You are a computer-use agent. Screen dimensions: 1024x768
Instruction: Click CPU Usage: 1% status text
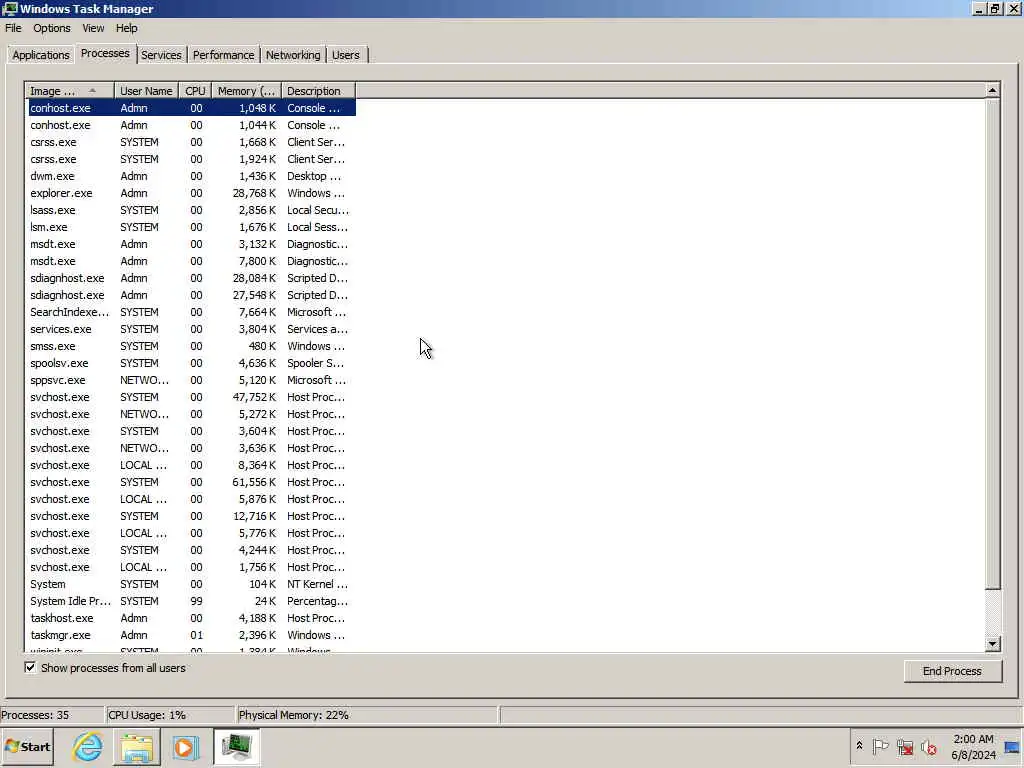pyautogui.click(x=147, y=714)
